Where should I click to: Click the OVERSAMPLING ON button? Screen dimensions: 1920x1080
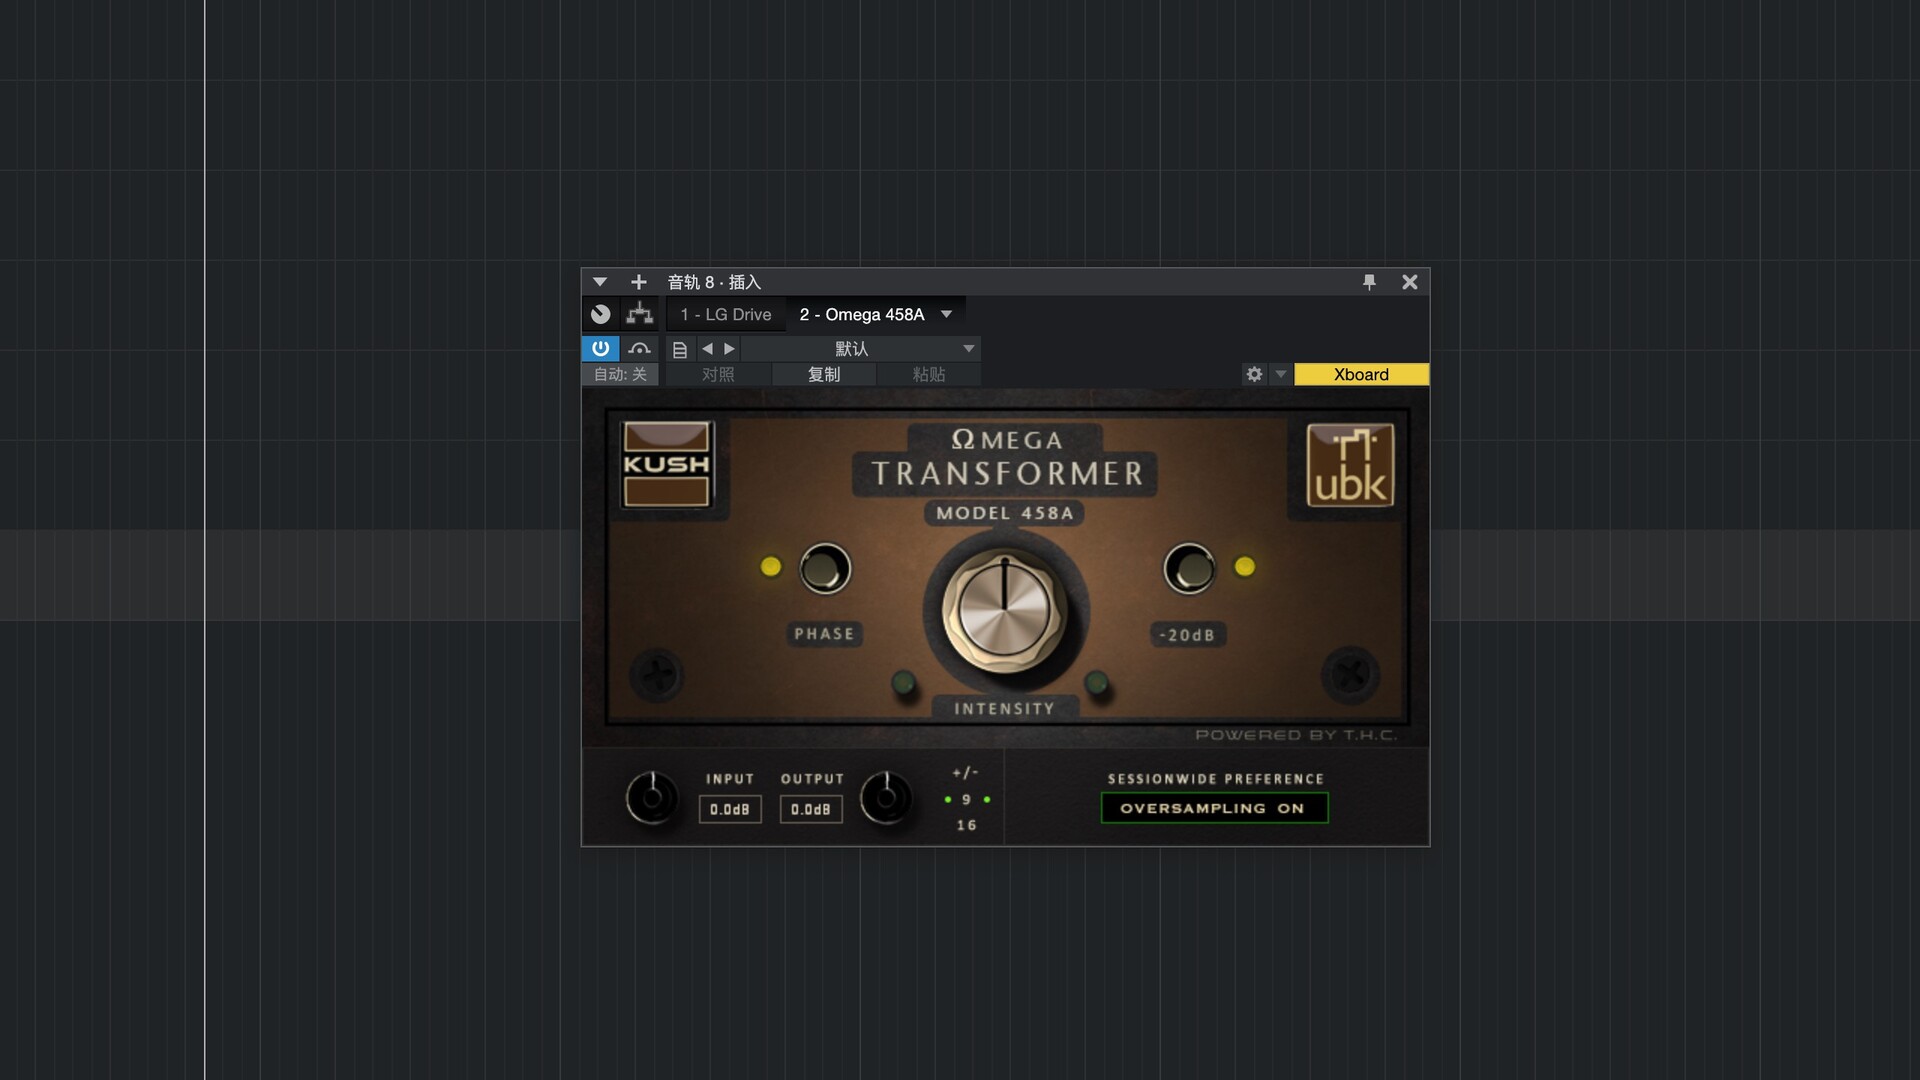click(1214, 808)
